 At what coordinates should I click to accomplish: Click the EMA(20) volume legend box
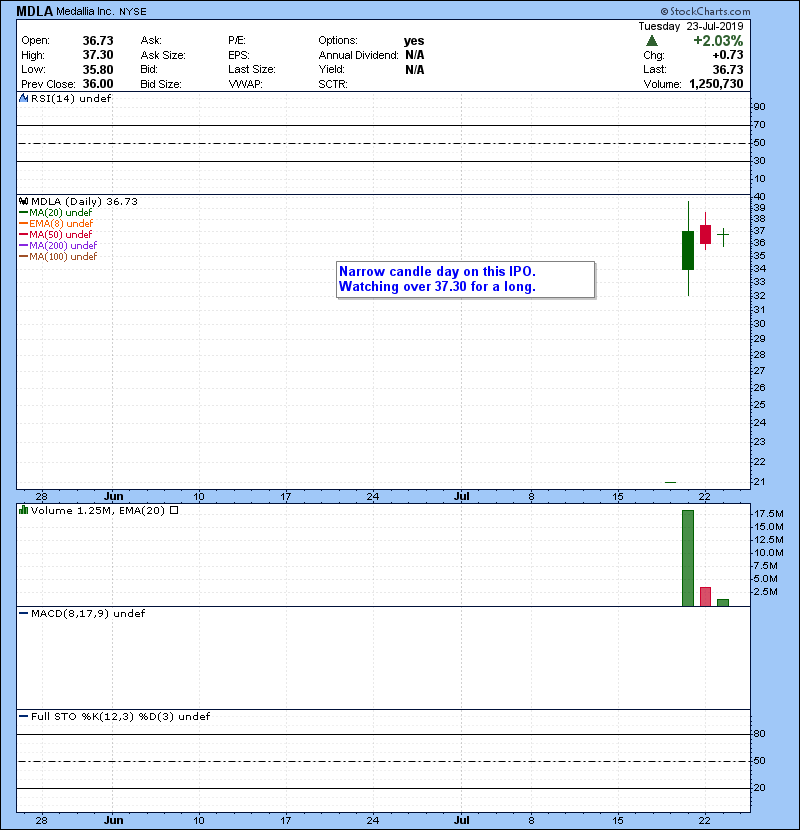(174, 510)
